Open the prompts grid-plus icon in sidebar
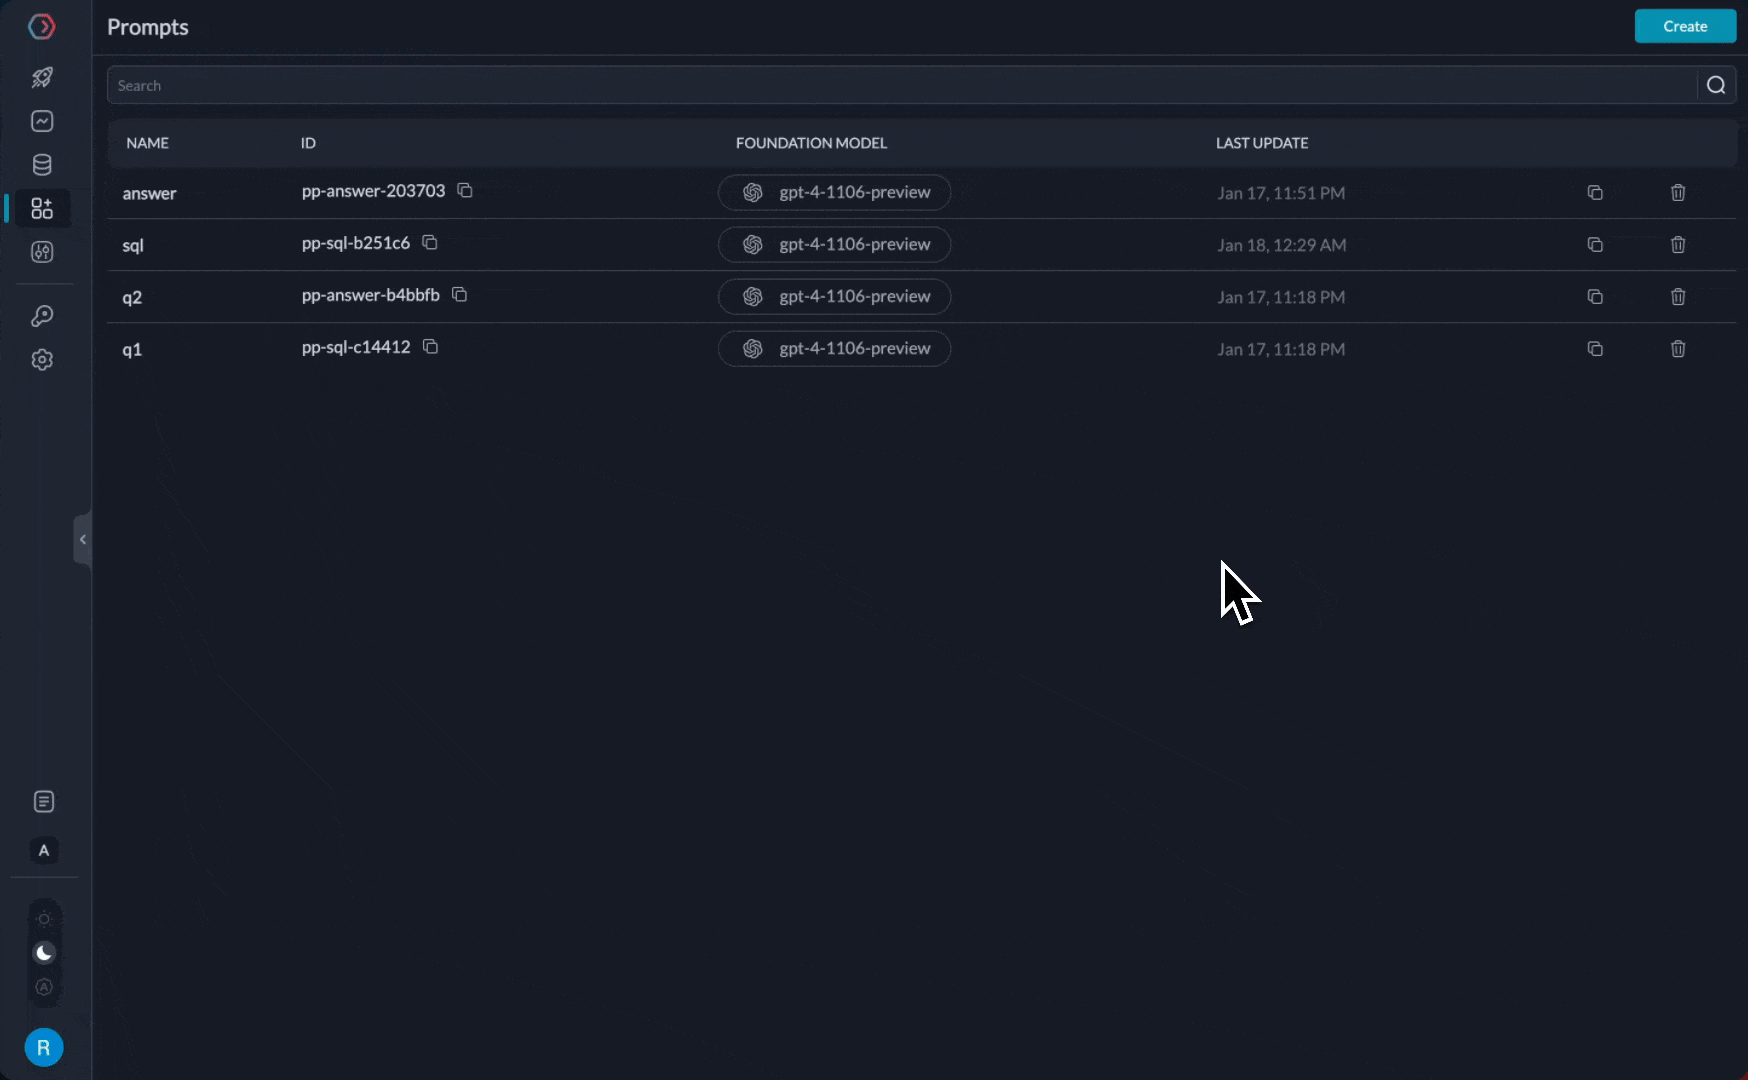 pos(42,208)
